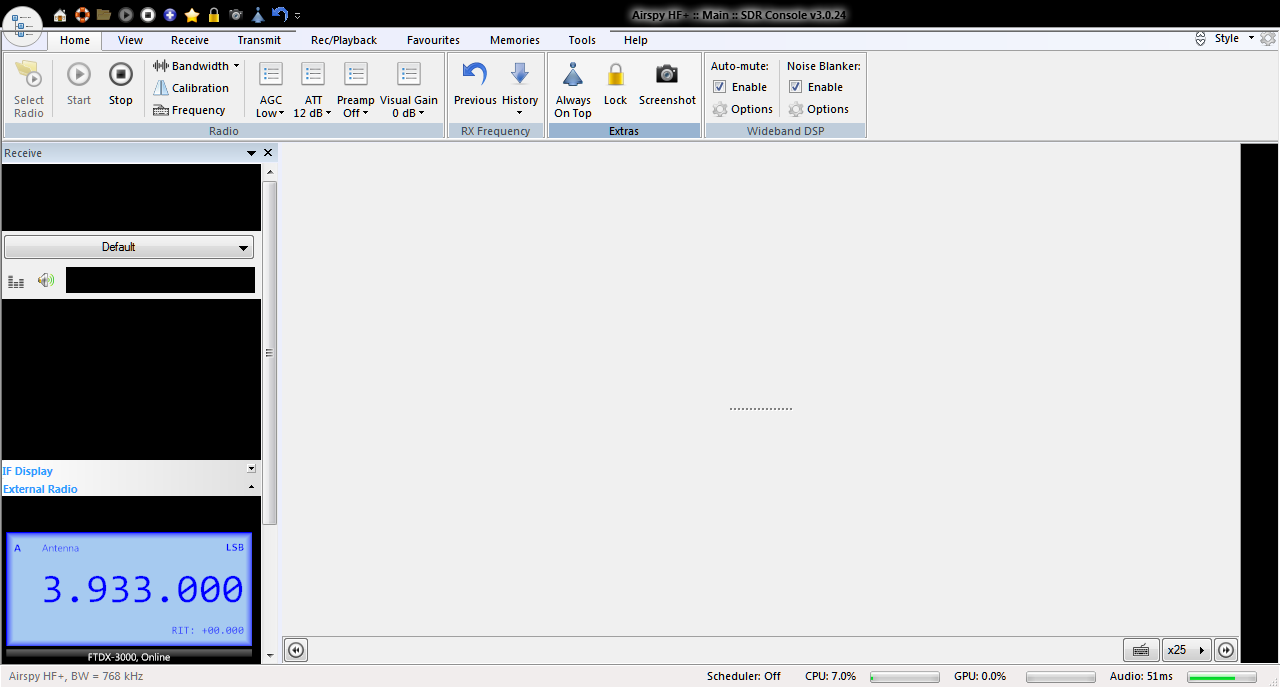Click the speaker icon in Receive panel
The image size is (1280, 688).
point(45,281)
